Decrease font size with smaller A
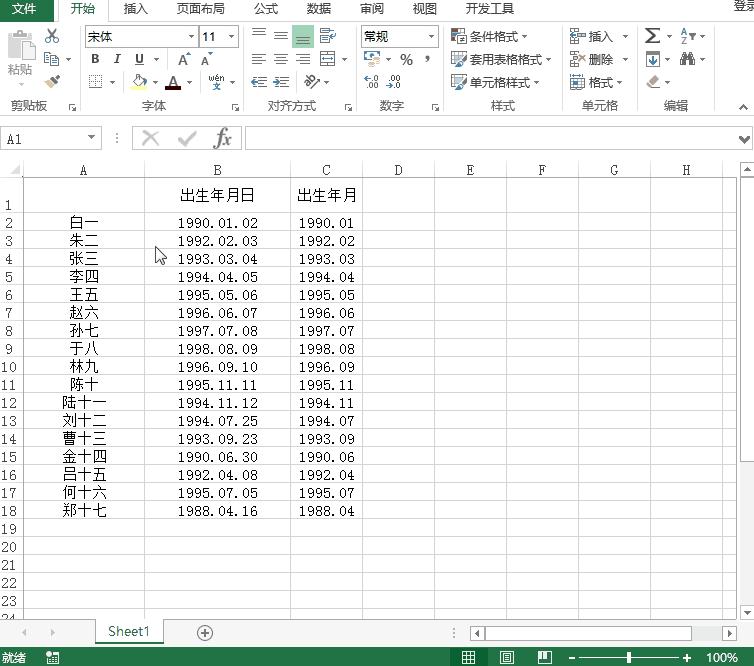The width and height of the screenshot is (754, 666). click(207, 59)
